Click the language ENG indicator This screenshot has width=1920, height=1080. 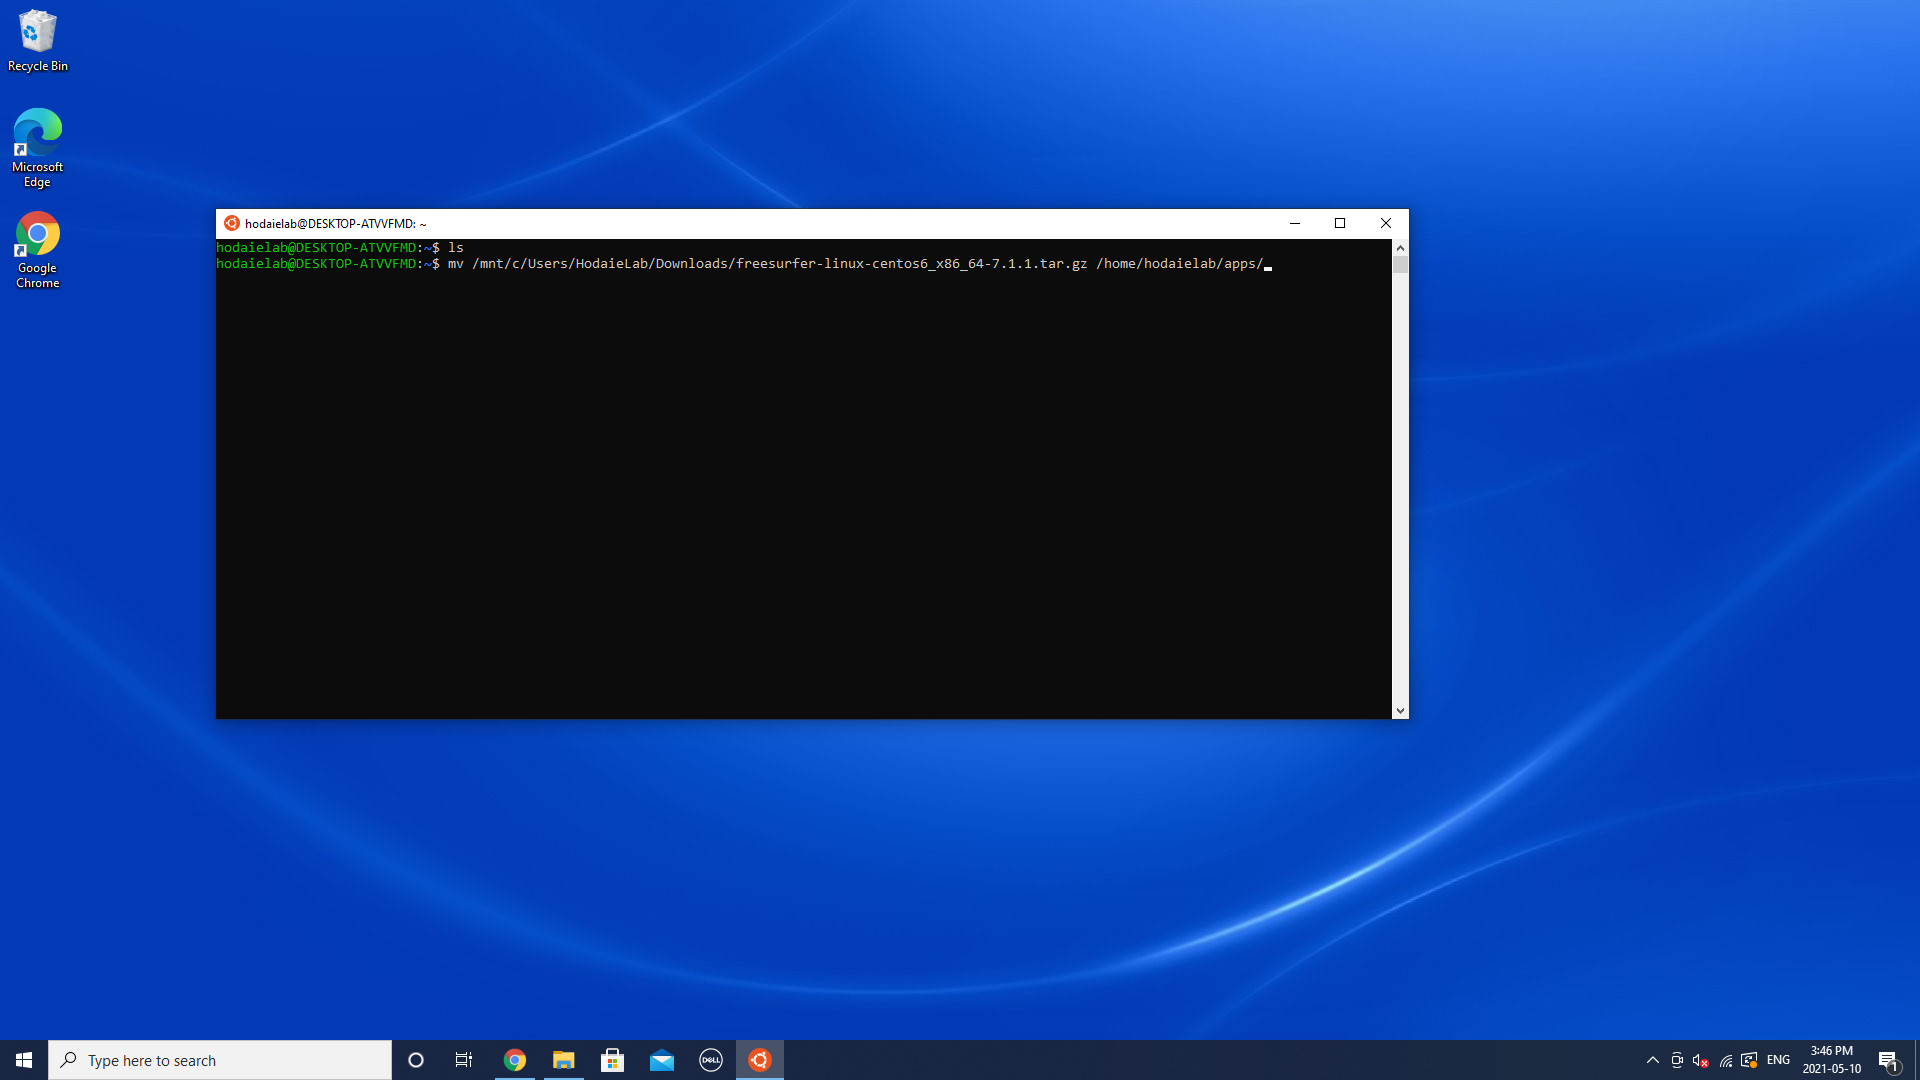click(x=1778, y=1059)
